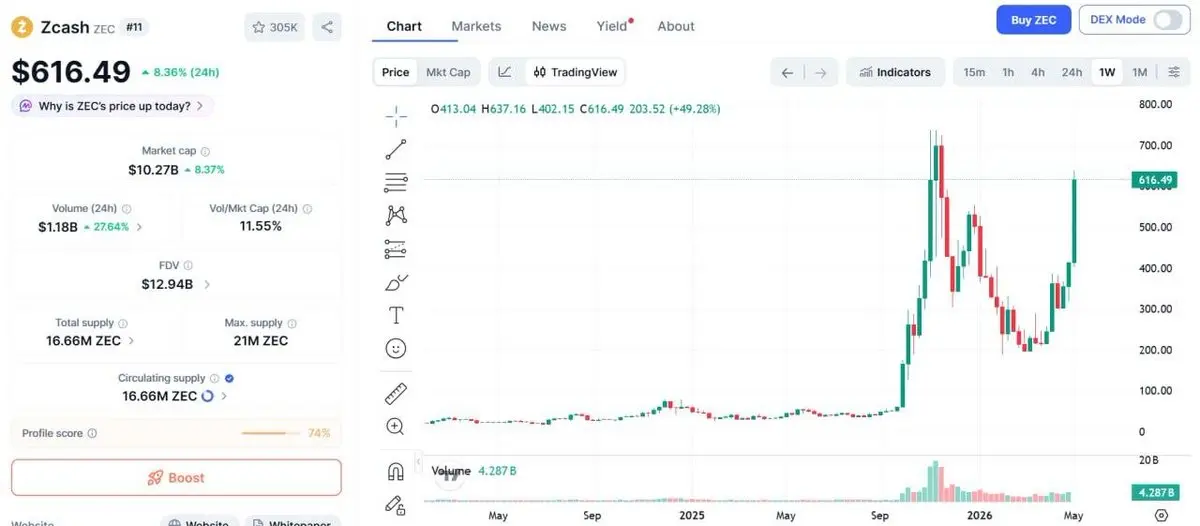Click the green 4.287B volume axis tag

click(1154, 492)
